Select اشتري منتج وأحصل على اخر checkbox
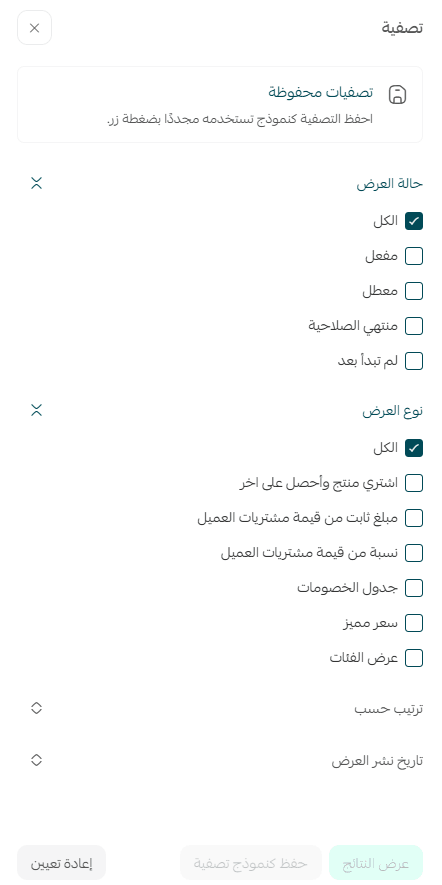This screenshot has width=442, height=885. click(x=414, y=483)
